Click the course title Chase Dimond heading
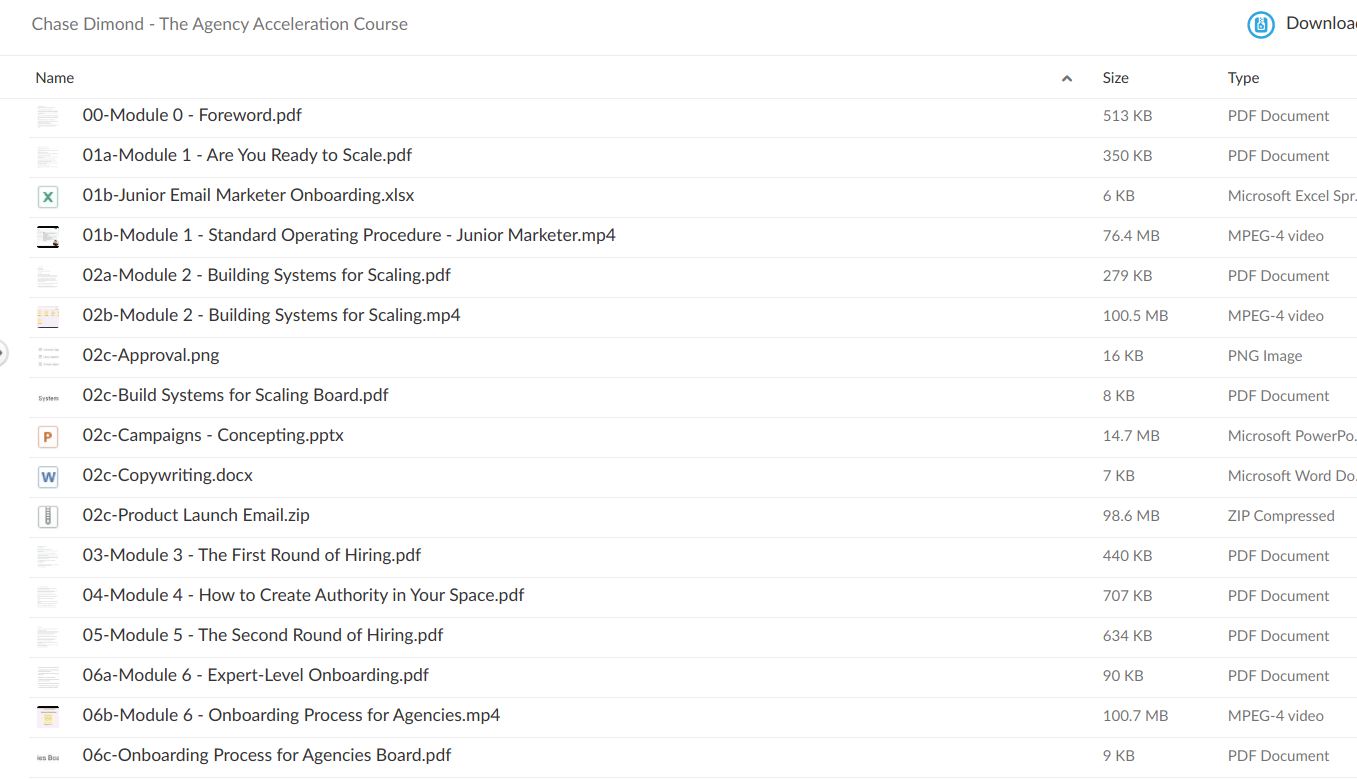Screen dimensions: 1357x779 point(219,24)
